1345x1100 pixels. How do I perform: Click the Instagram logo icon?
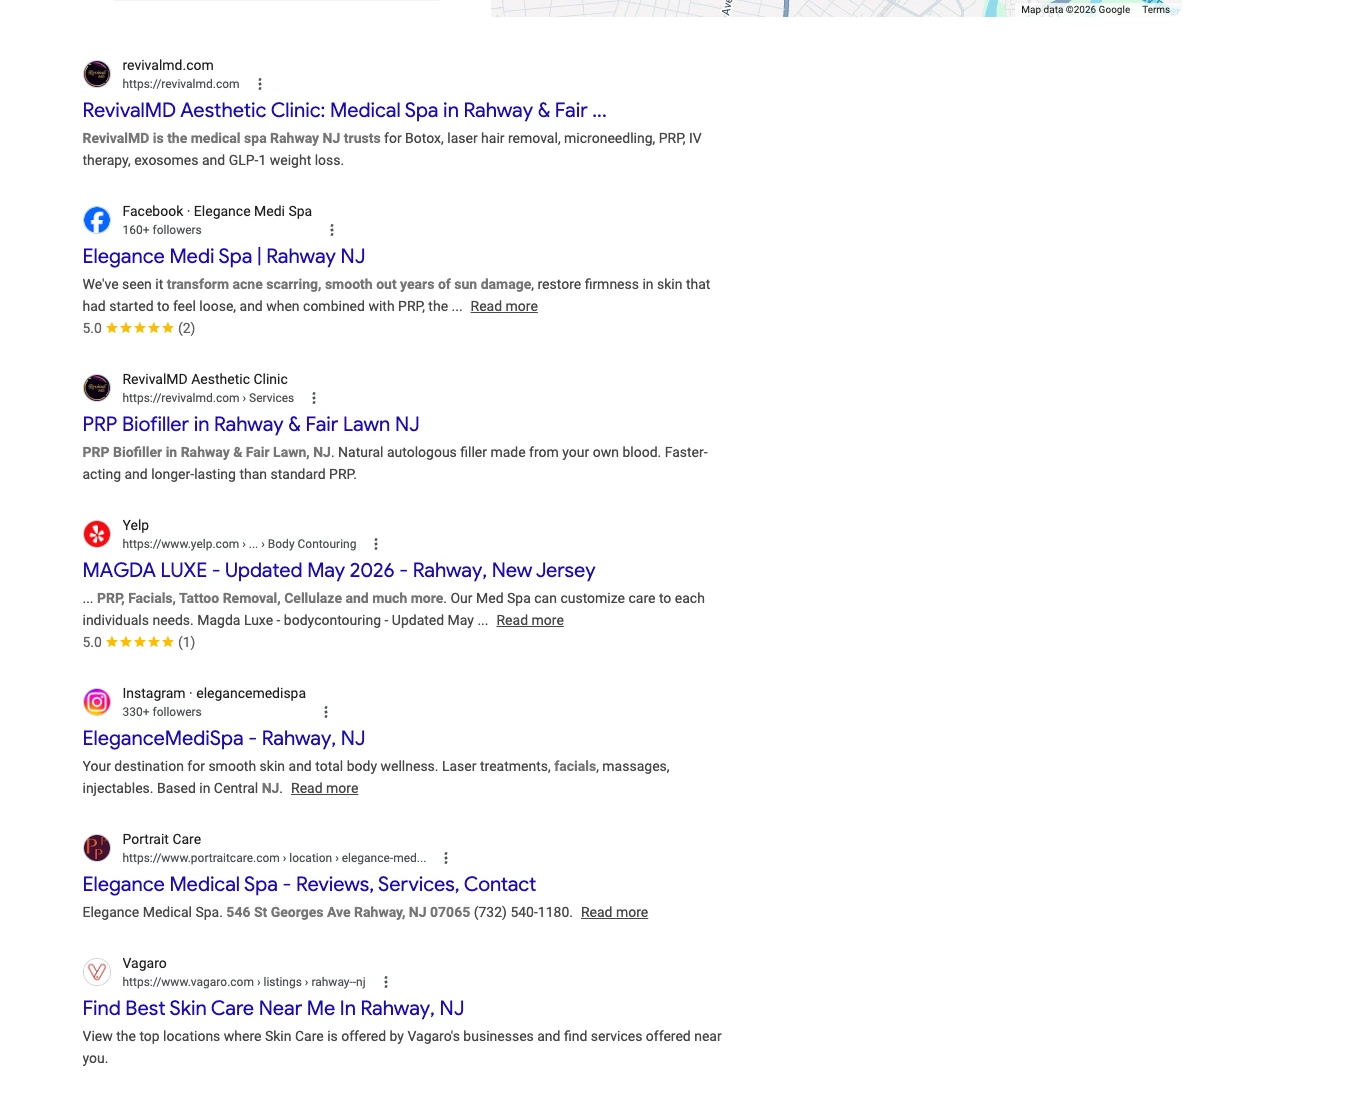click(97, 702)
